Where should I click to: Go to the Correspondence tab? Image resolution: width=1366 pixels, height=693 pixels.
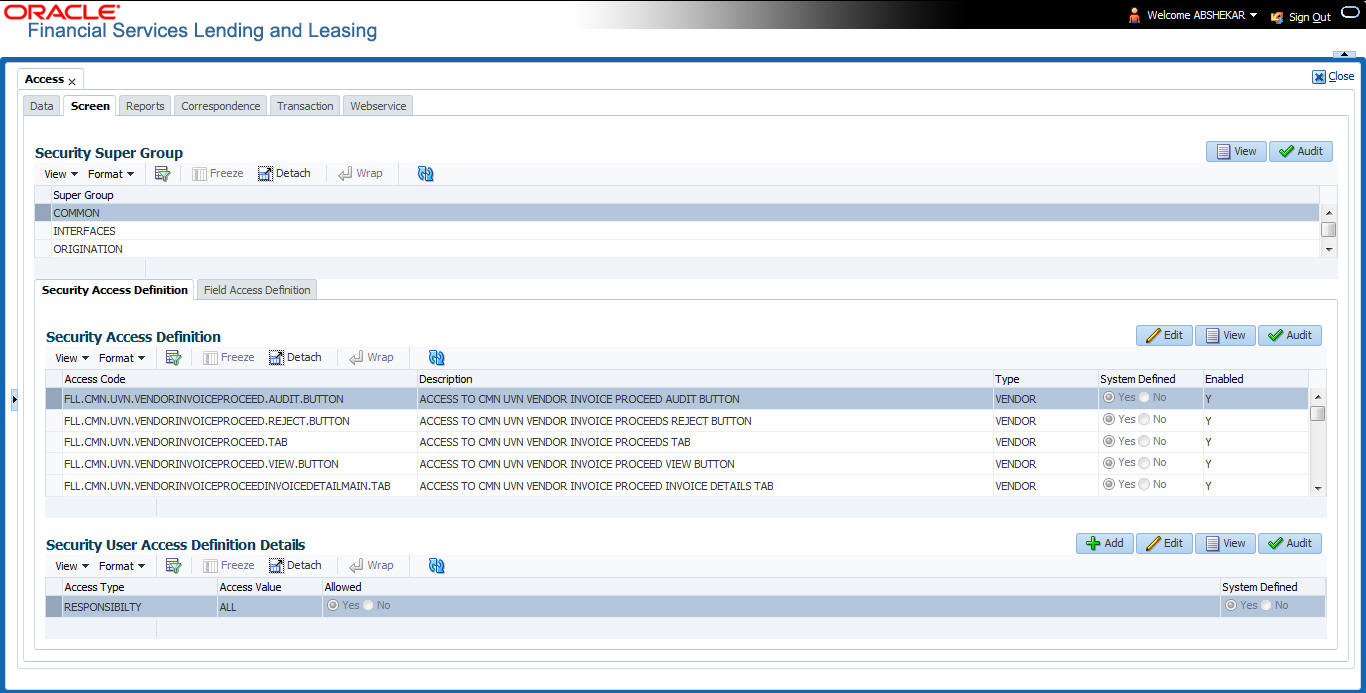tap(221, 106)
